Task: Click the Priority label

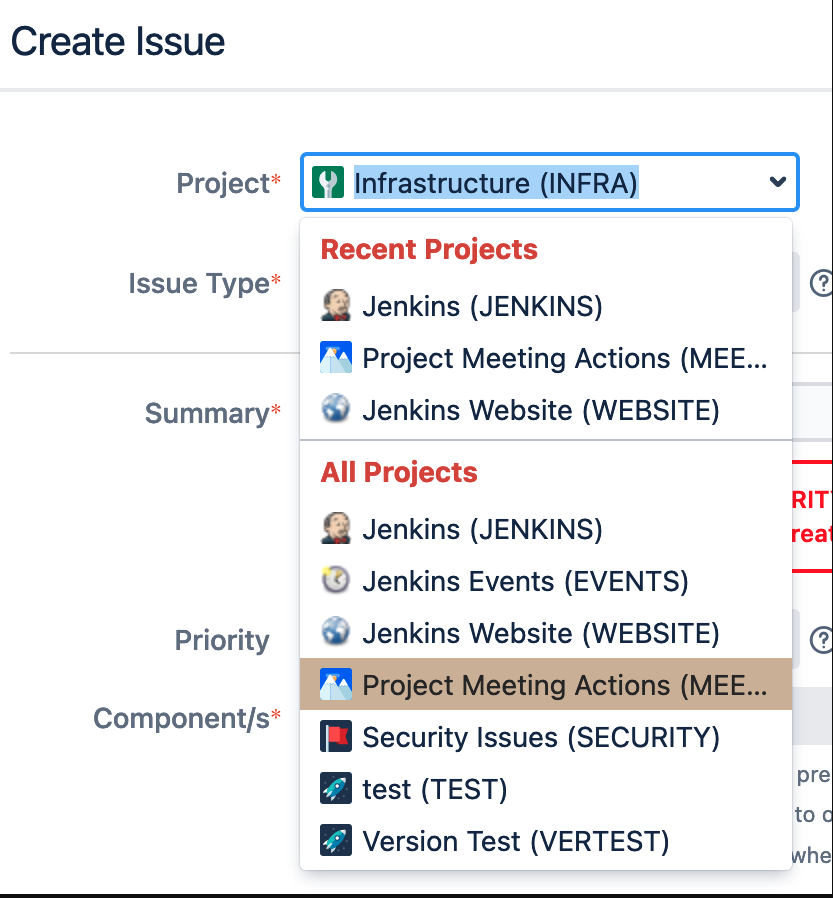Action: click(x=222, y=640)
